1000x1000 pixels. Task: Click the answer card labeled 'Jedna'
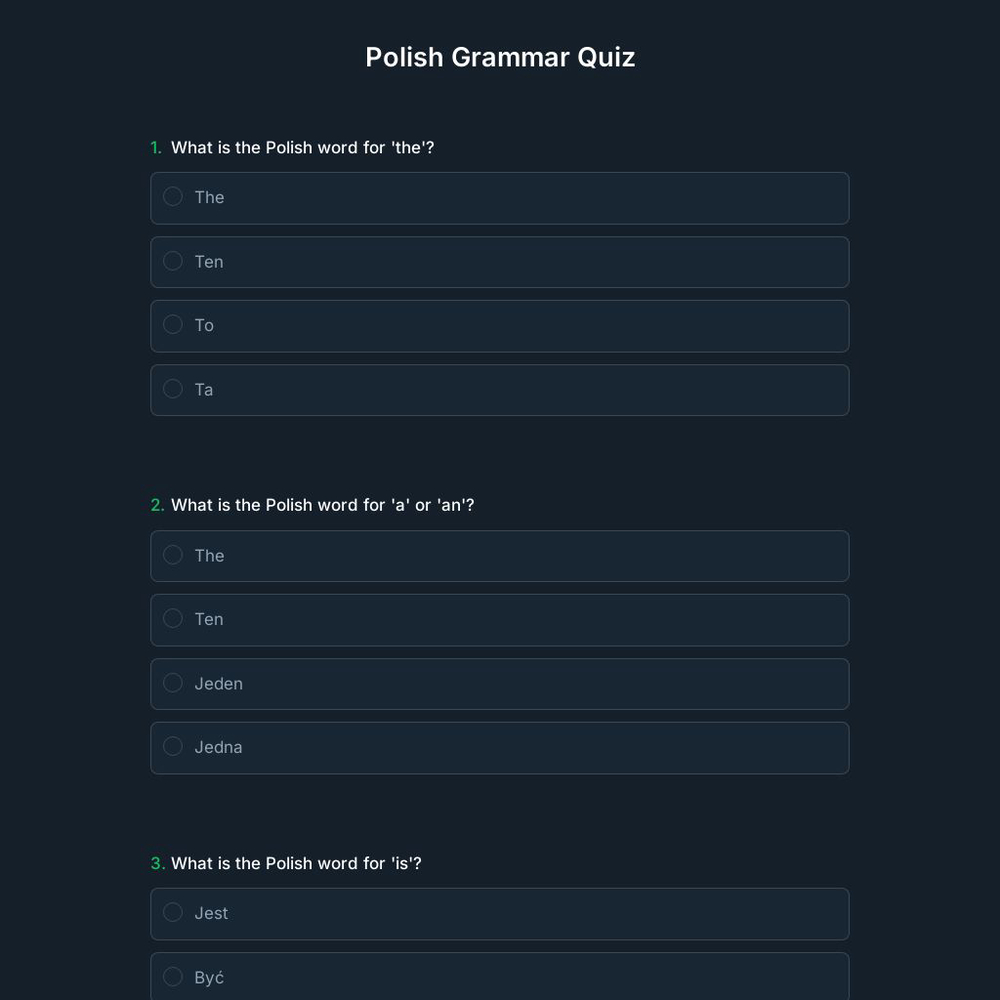click(500, 747)
